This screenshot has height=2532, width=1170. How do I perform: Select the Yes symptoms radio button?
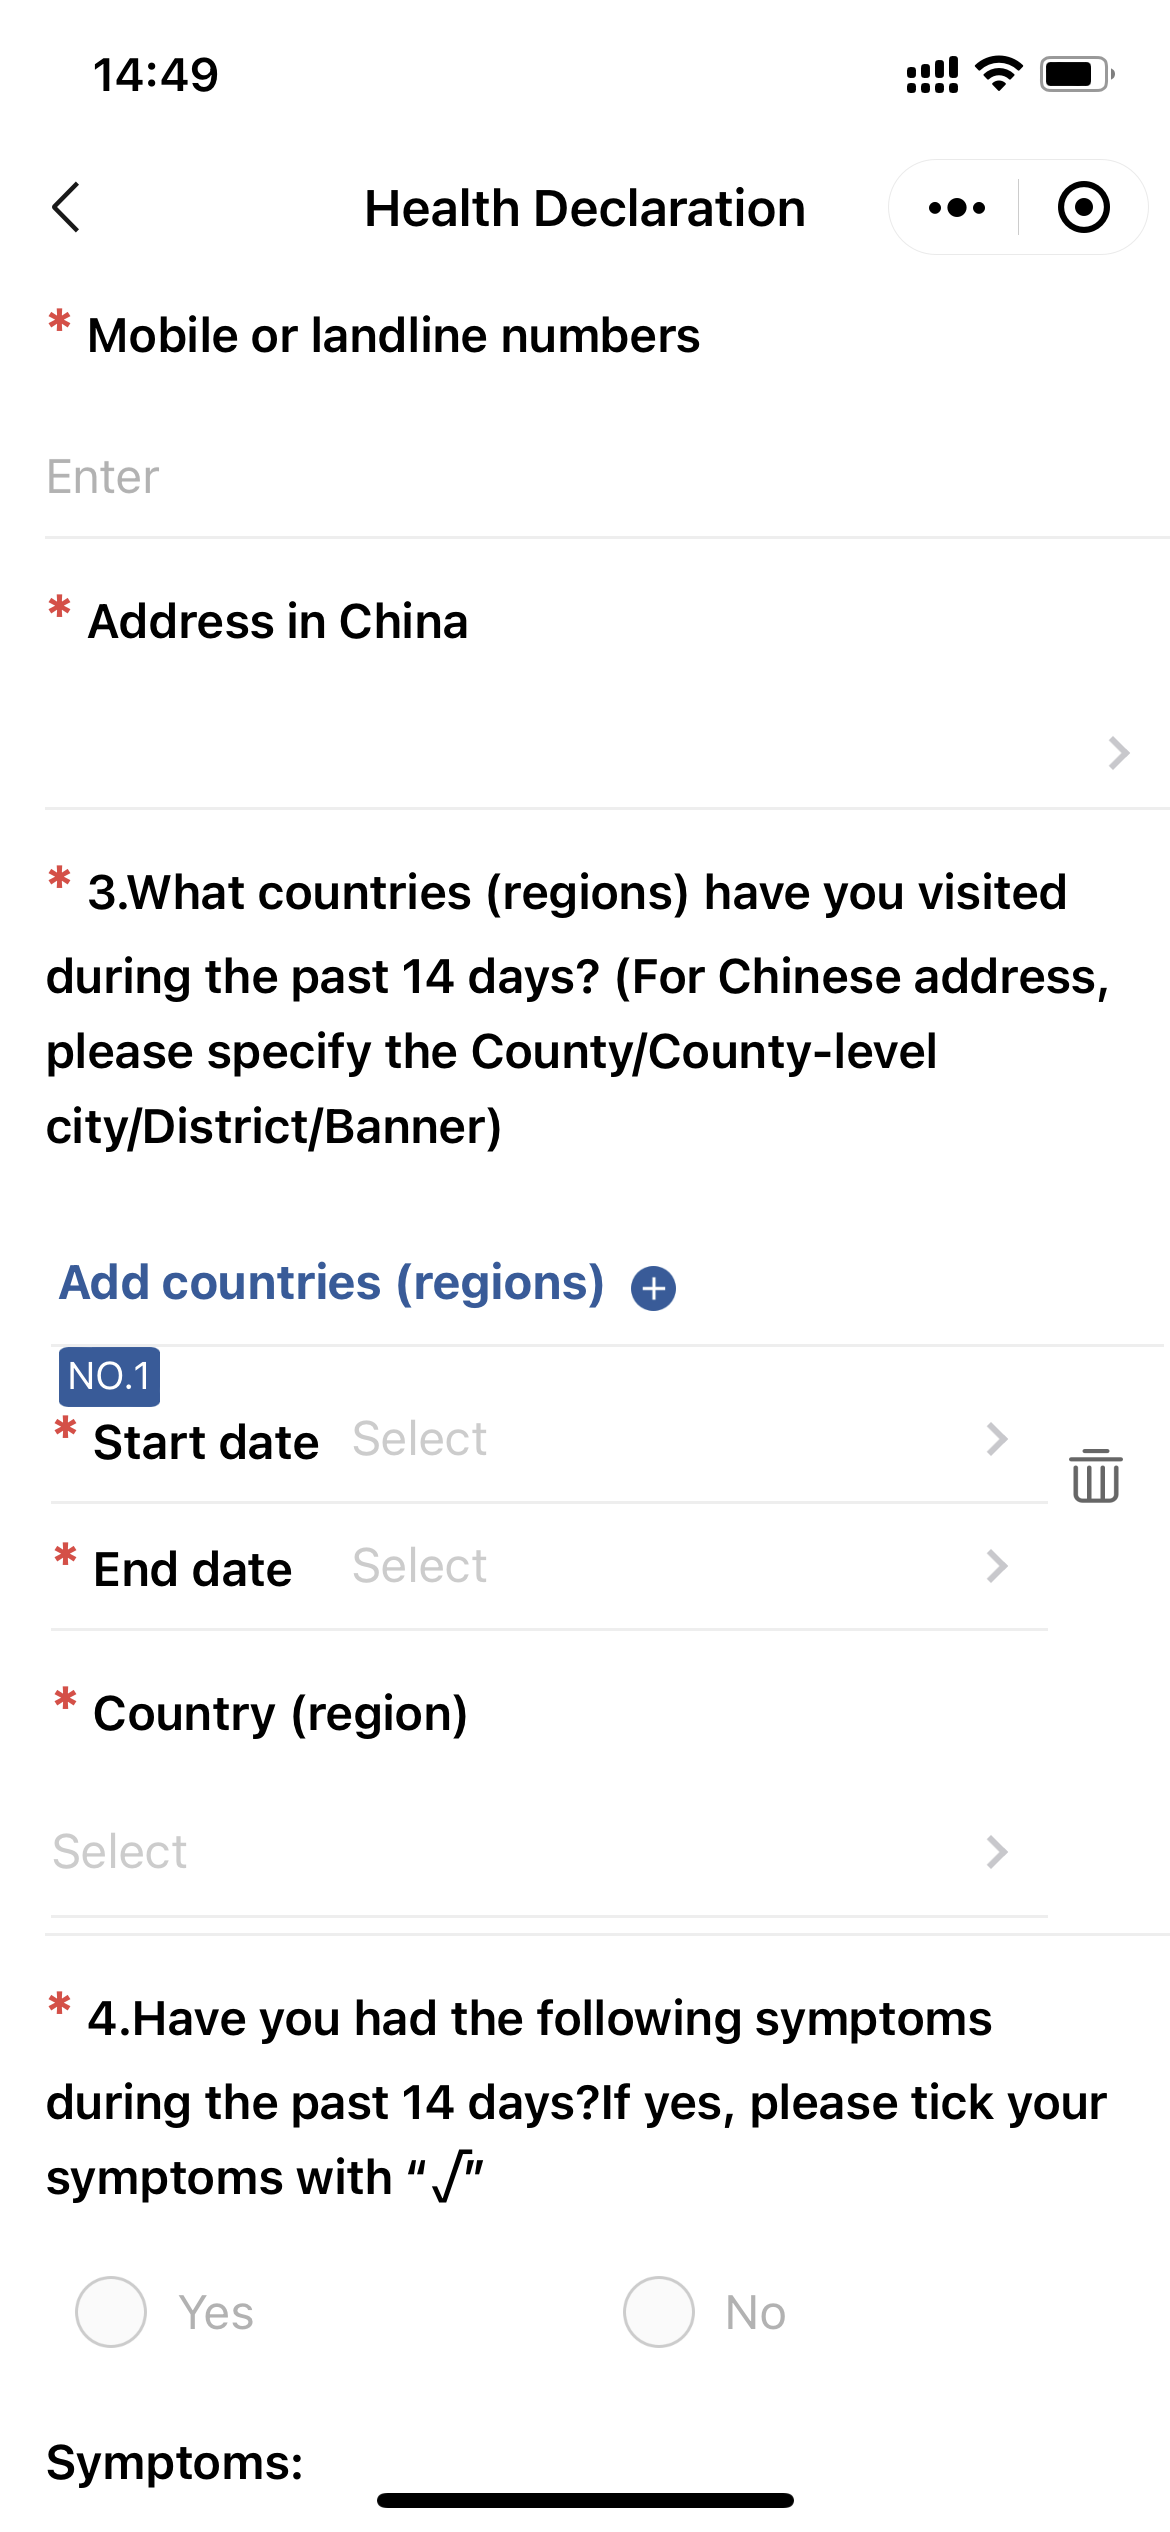pos(111,2311)
